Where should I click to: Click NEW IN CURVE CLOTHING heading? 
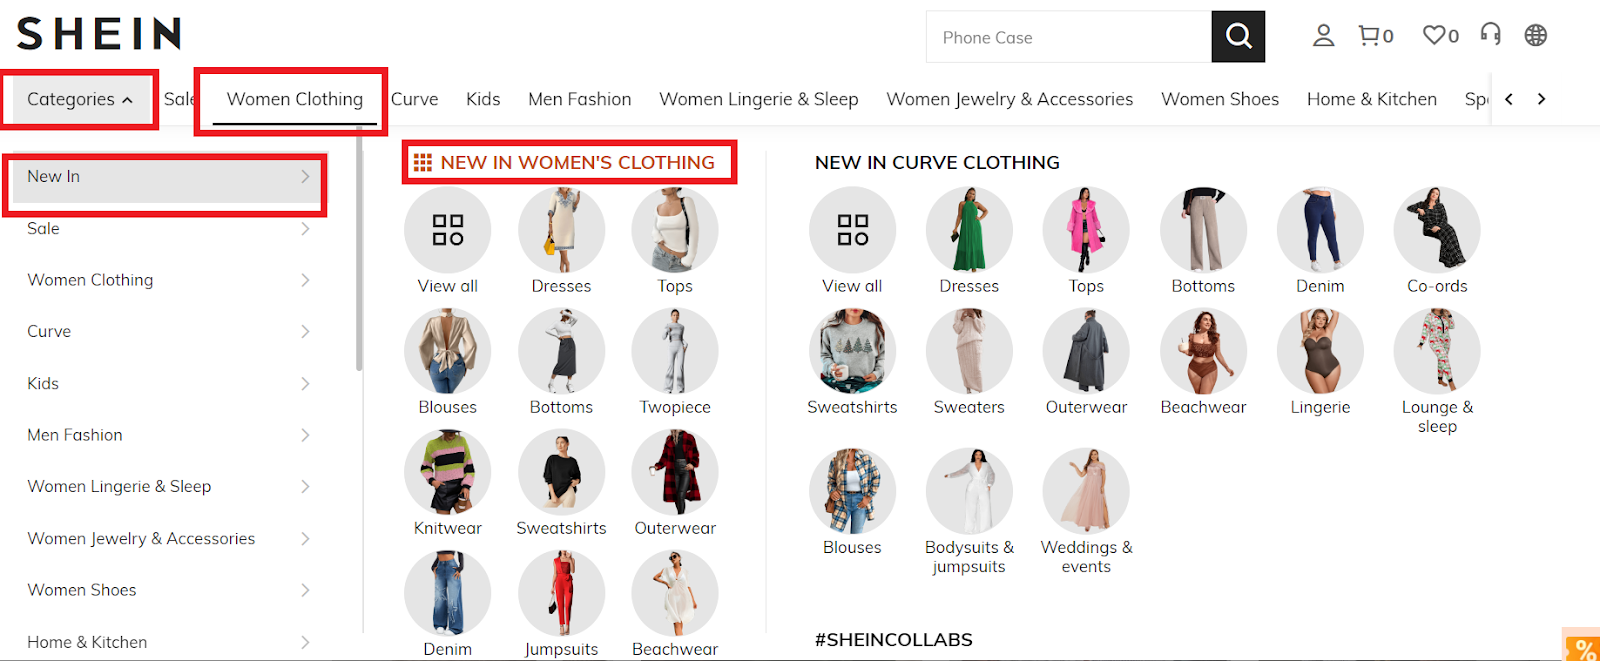[x=937, y=162]
